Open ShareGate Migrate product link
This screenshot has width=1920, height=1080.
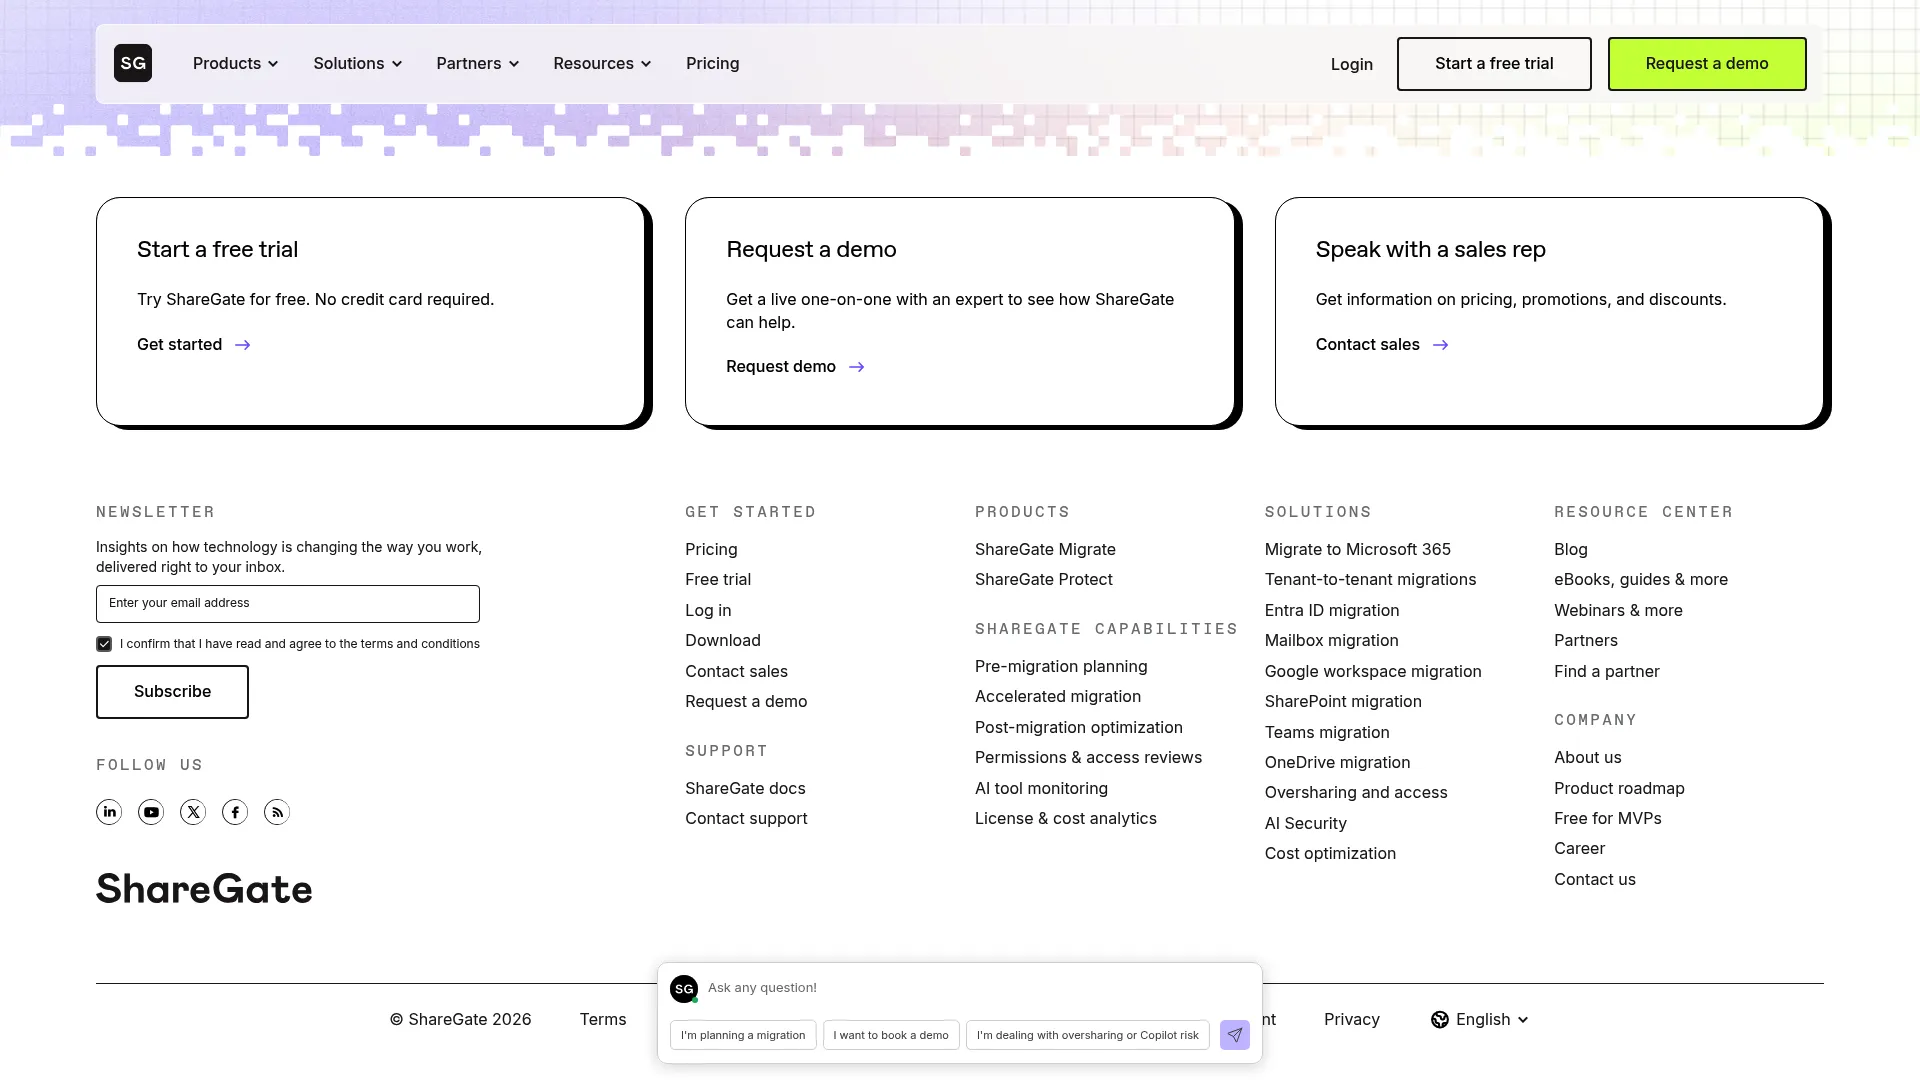pyautogui.click(x=1045, y=550)
